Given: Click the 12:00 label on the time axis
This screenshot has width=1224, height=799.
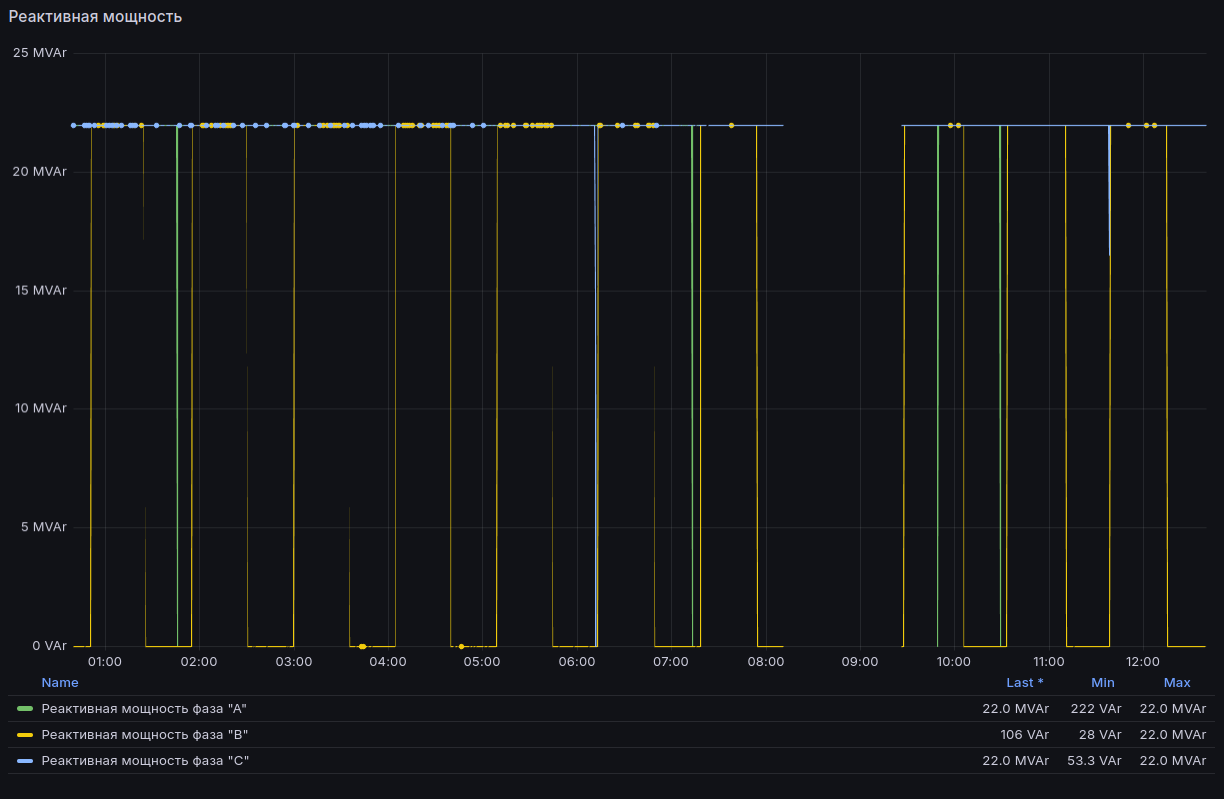Looking at the screenshot, I should coord(1143,662).
